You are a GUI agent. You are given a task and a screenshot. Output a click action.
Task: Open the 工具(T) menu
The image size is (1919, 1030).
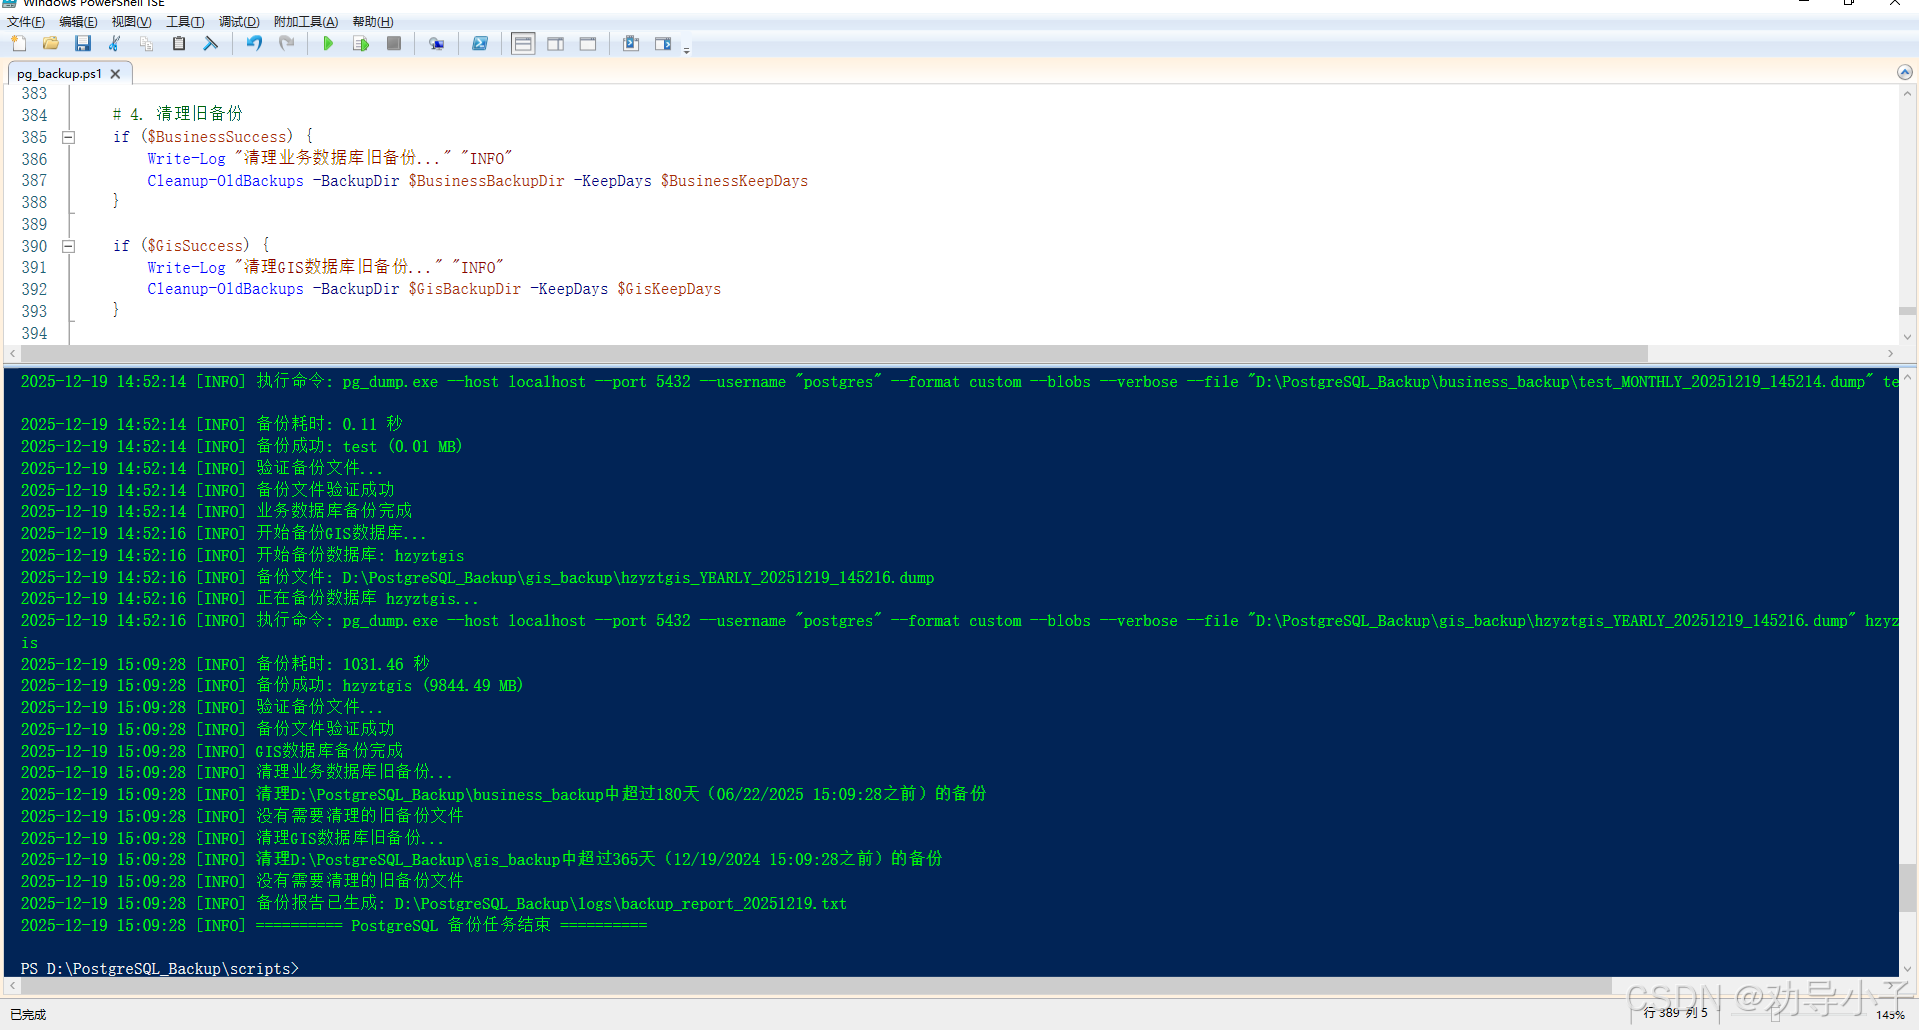coord(185,21)
